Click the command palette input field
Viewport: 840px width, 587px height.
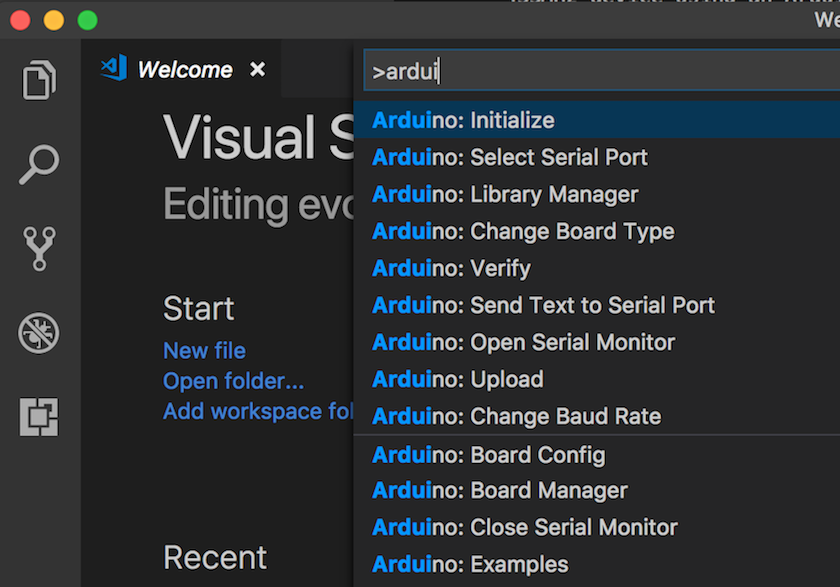coord(602,71)
